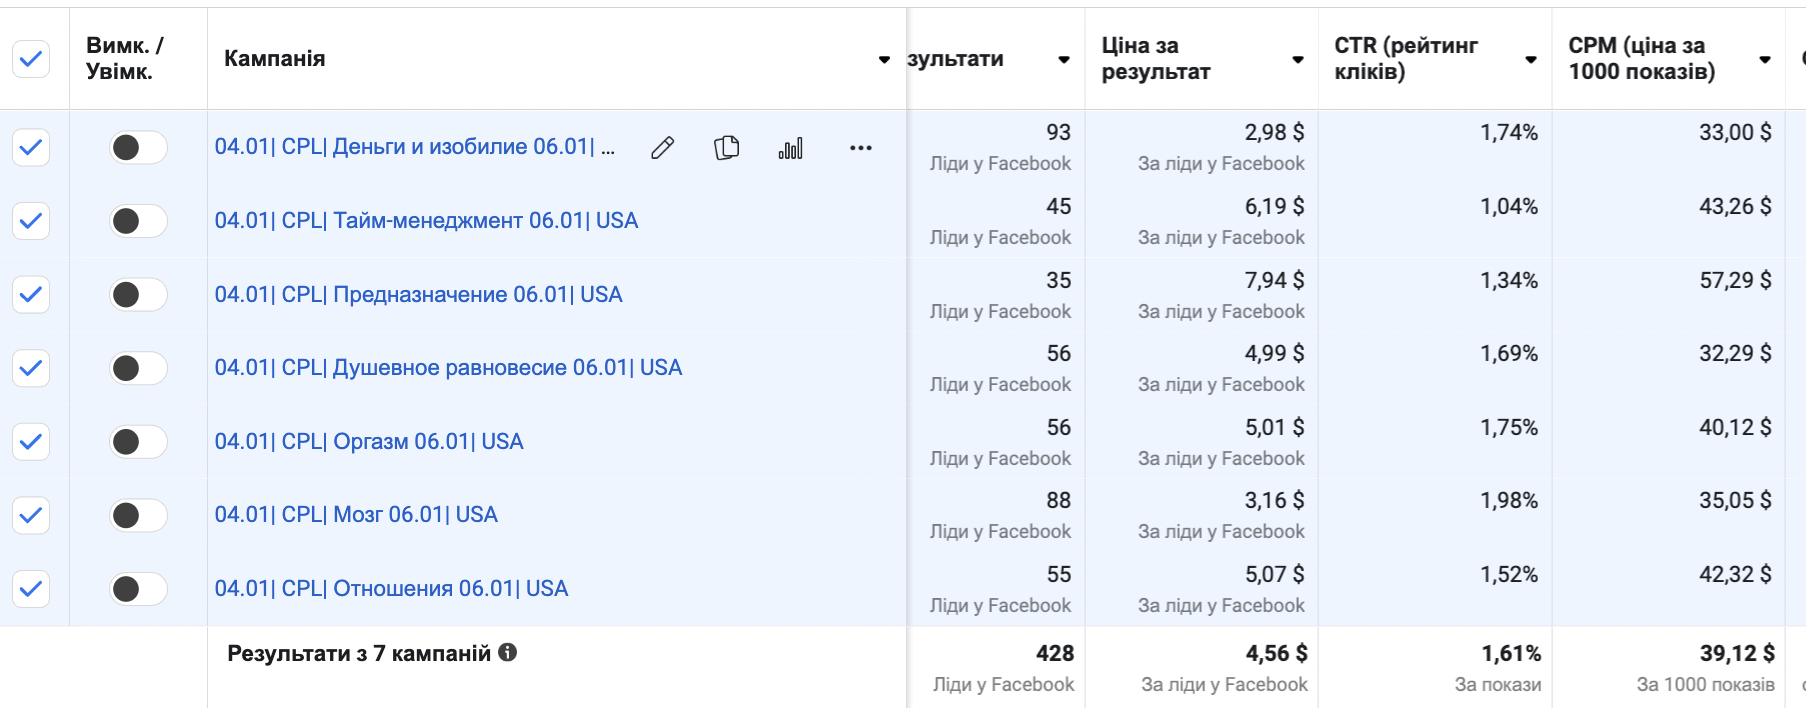Screen dimensions: 1806x708
Task: Uncheck the checkbox for the Мозг campaign
Action: [x=31, y=515]
